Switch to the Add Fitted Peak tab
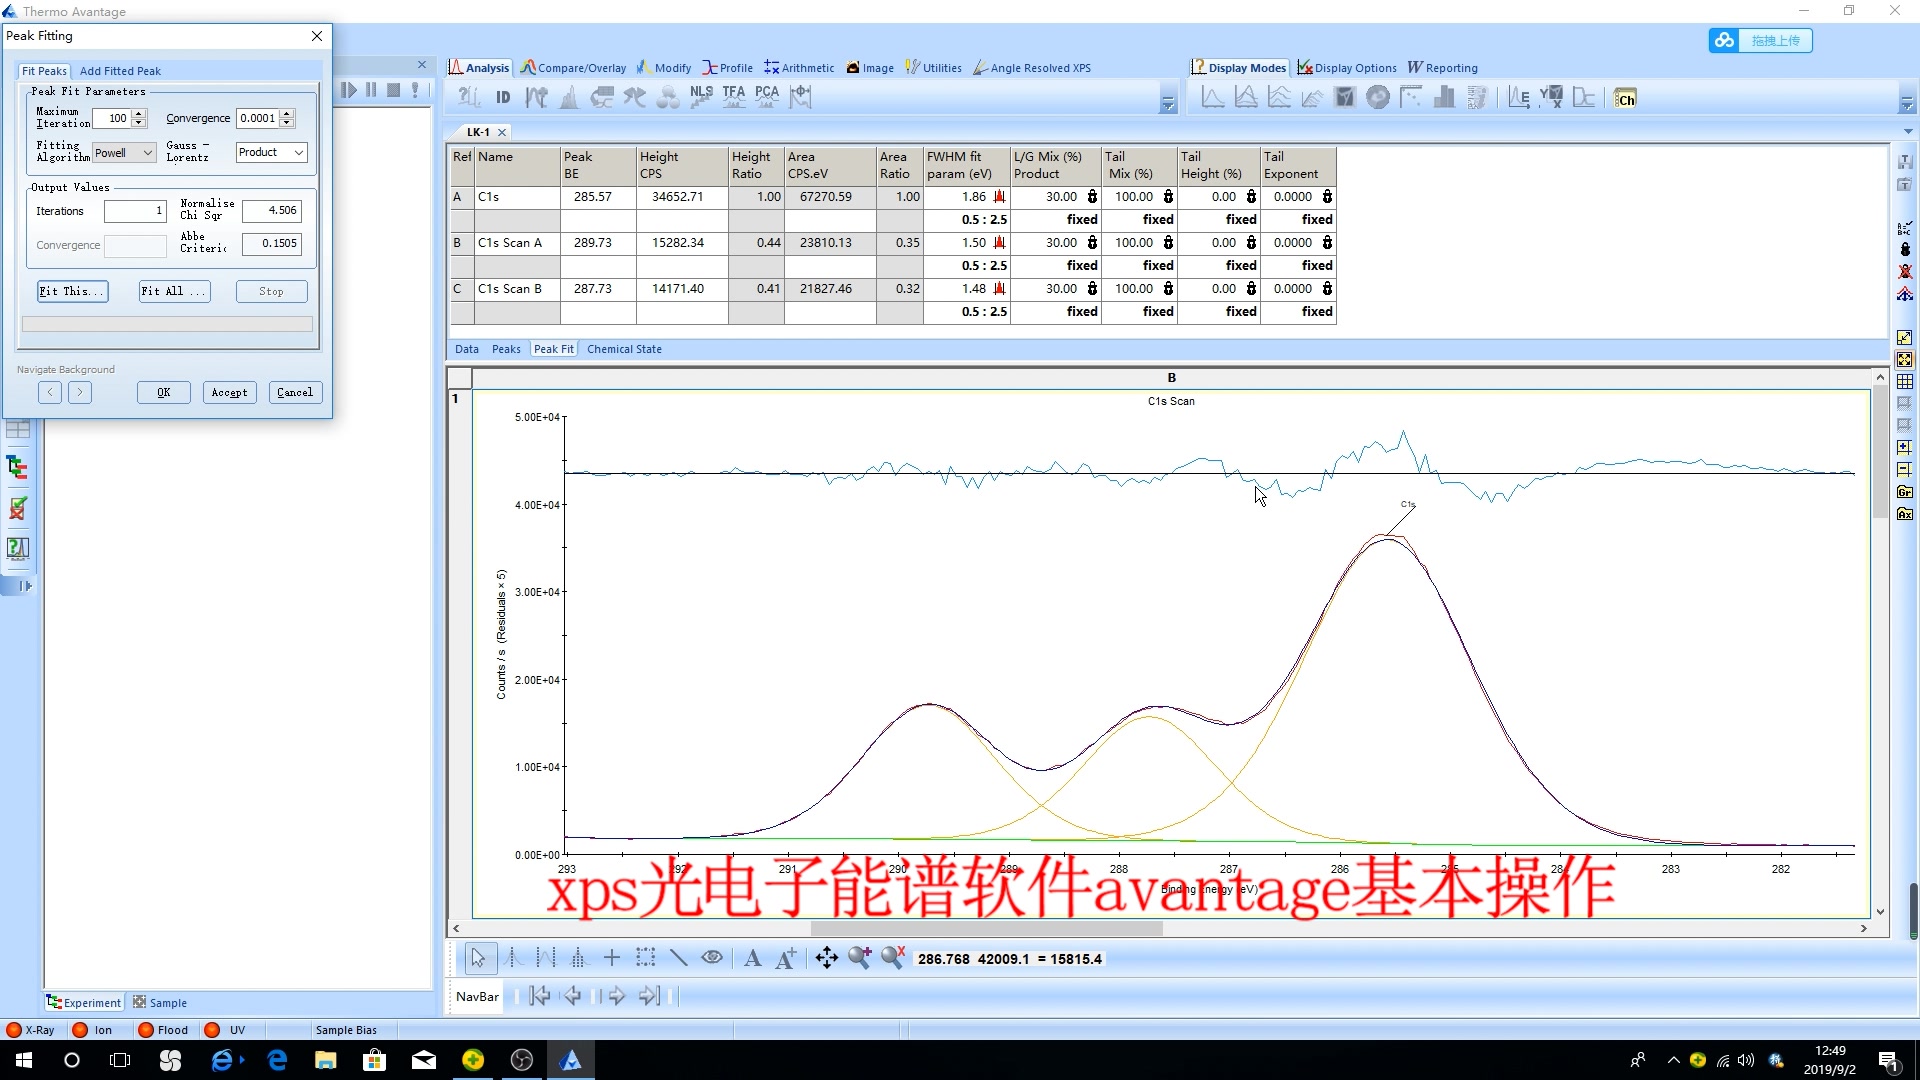Viewport: 1920px width, 1080px height. coord(120,71)
